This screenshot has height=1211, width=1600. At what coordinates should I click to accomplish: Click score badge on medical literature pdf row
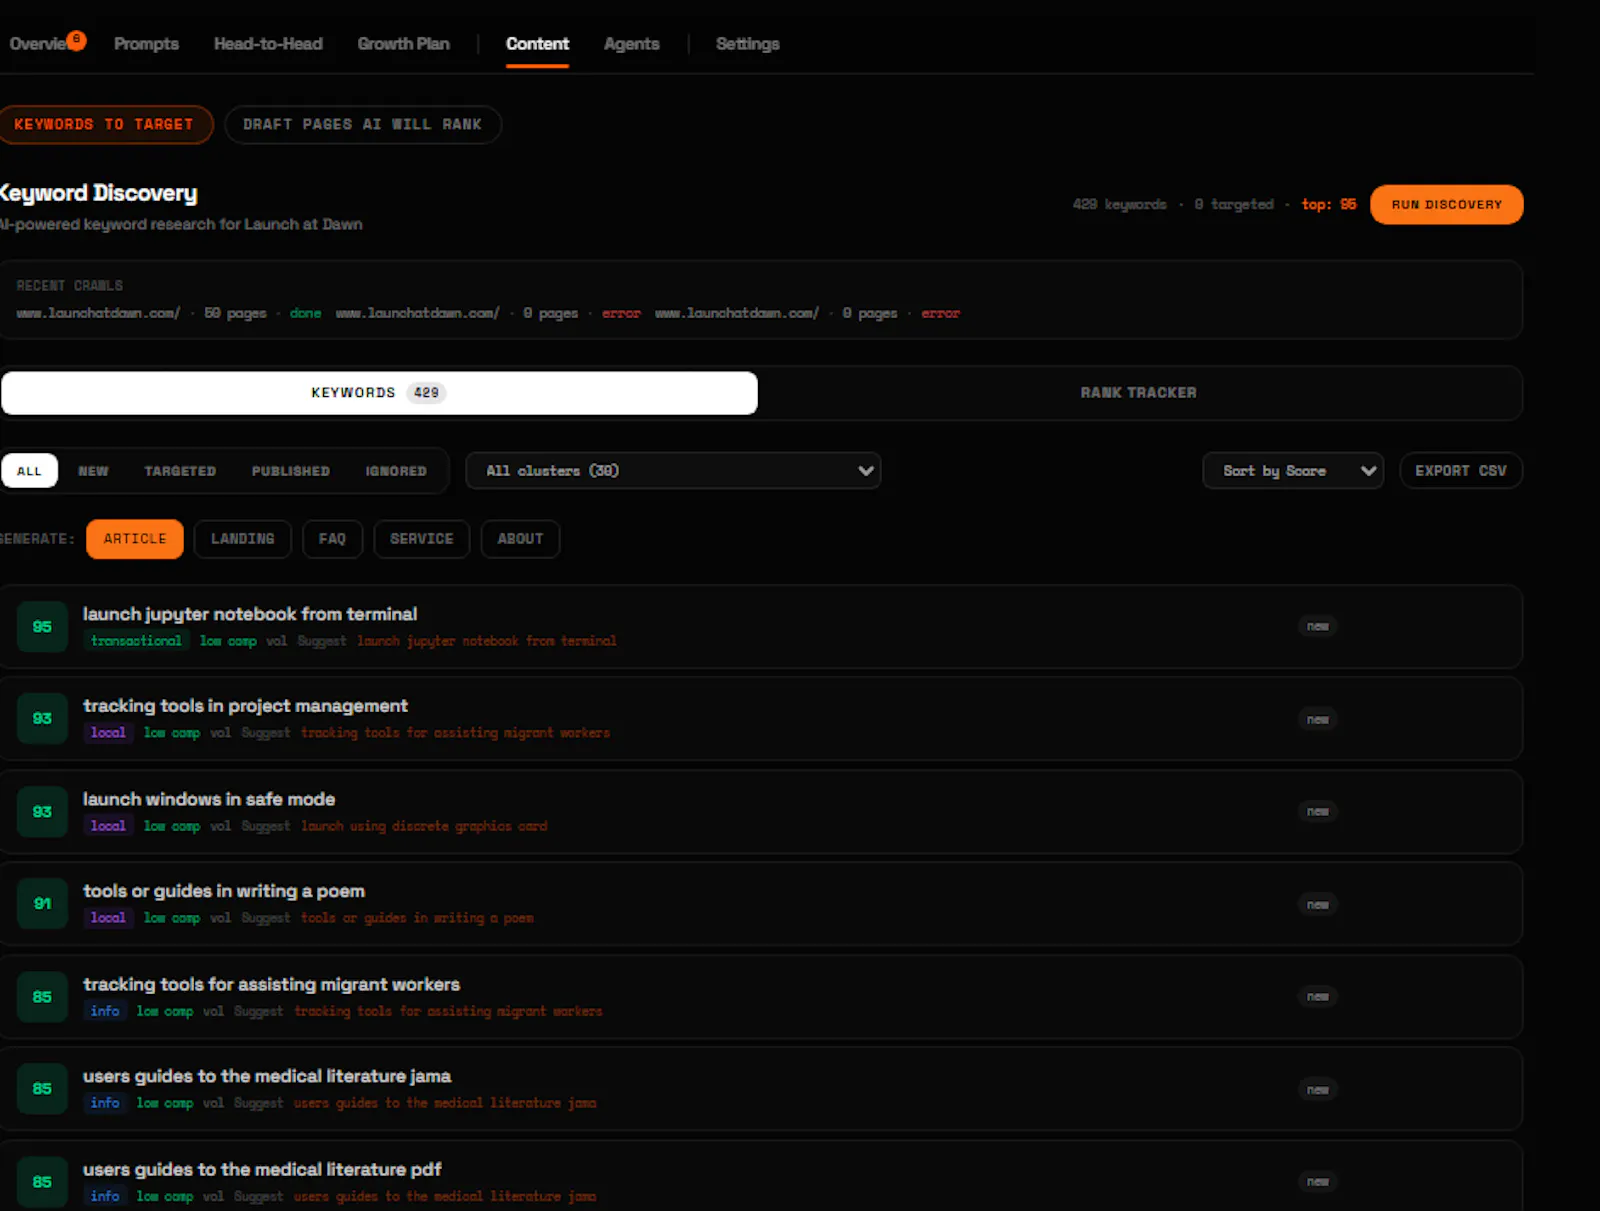(x=42, y=1182)
